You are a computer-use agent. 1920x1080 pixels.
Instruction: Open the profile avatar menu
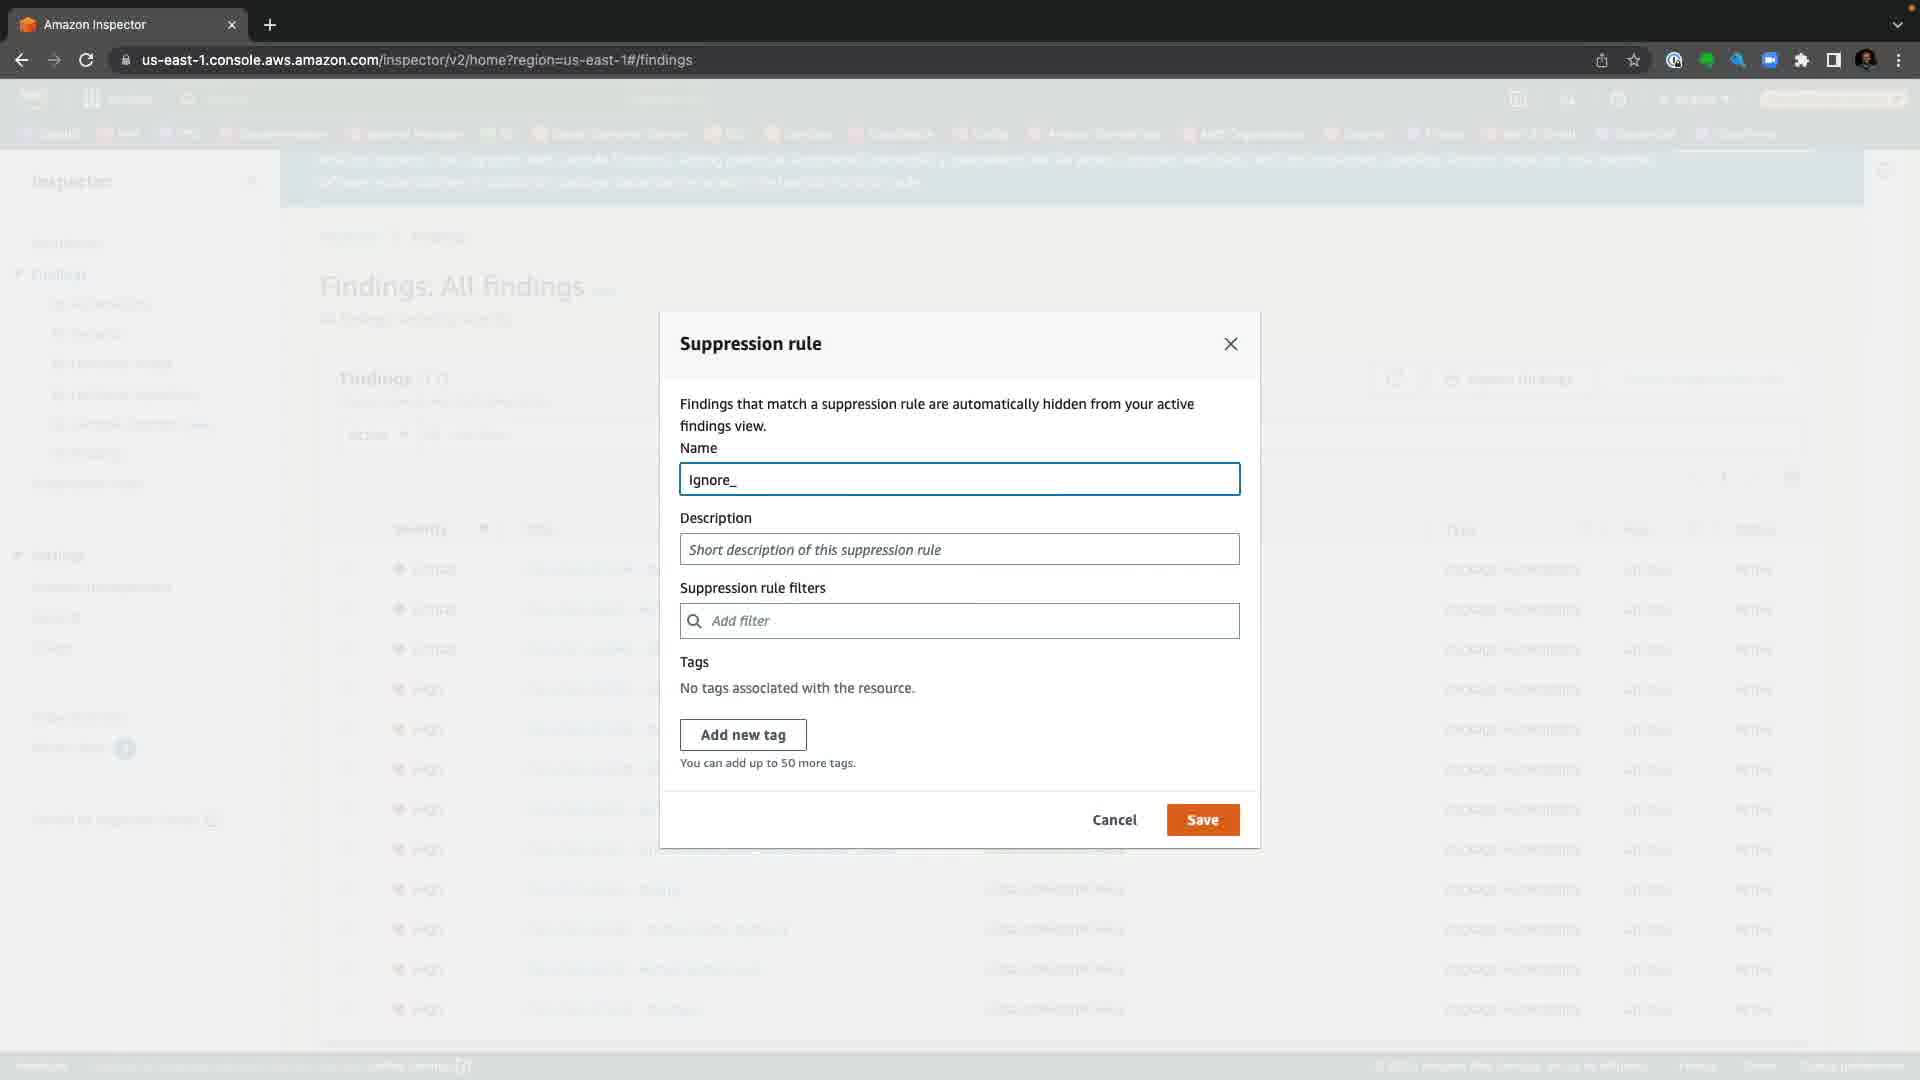tap(1865, 60)
